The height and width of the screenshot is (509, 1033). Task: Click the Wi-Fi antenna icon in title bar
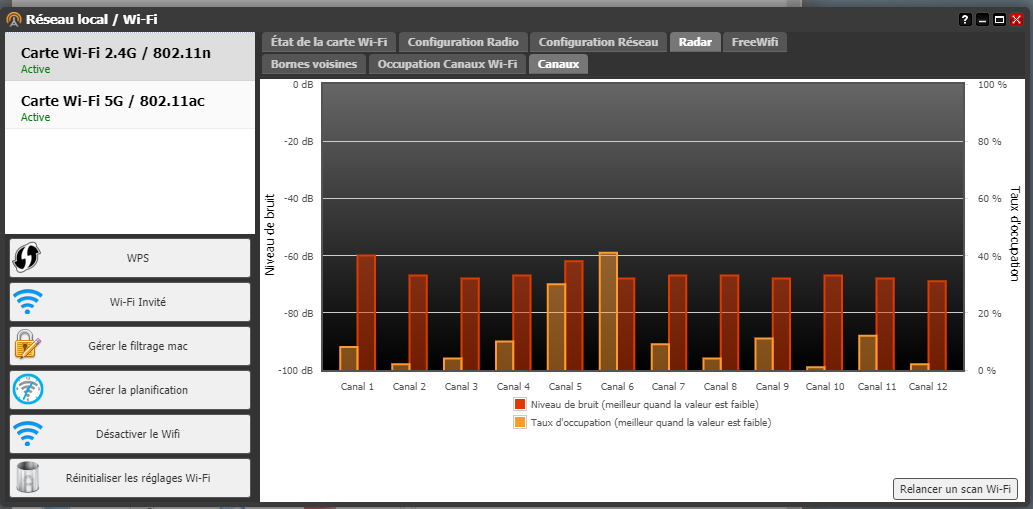(x=13, y=19)
